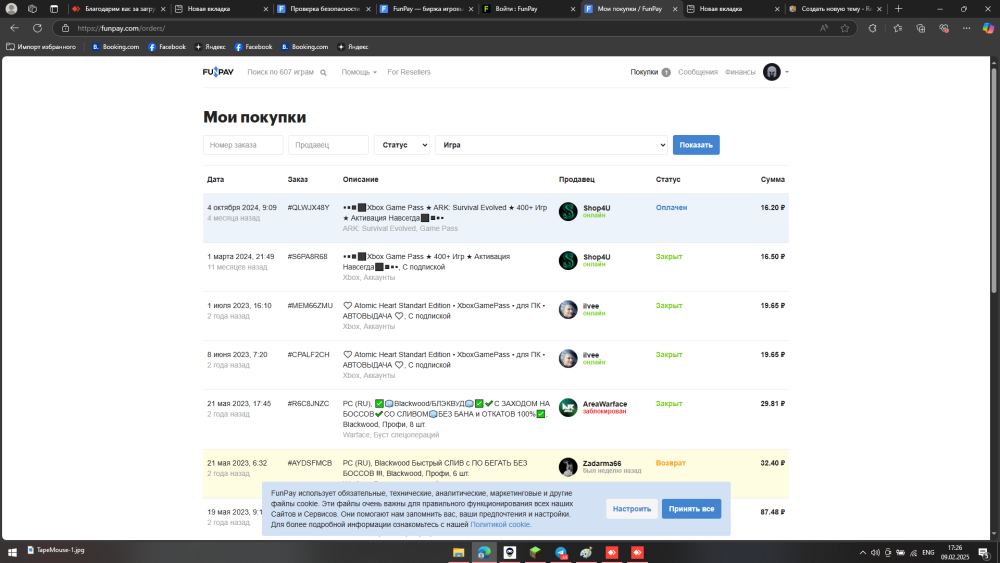Click the Принять все cookie button
Screen dimensions: 1000x563
pyautogui.click(x=691, y=509)
